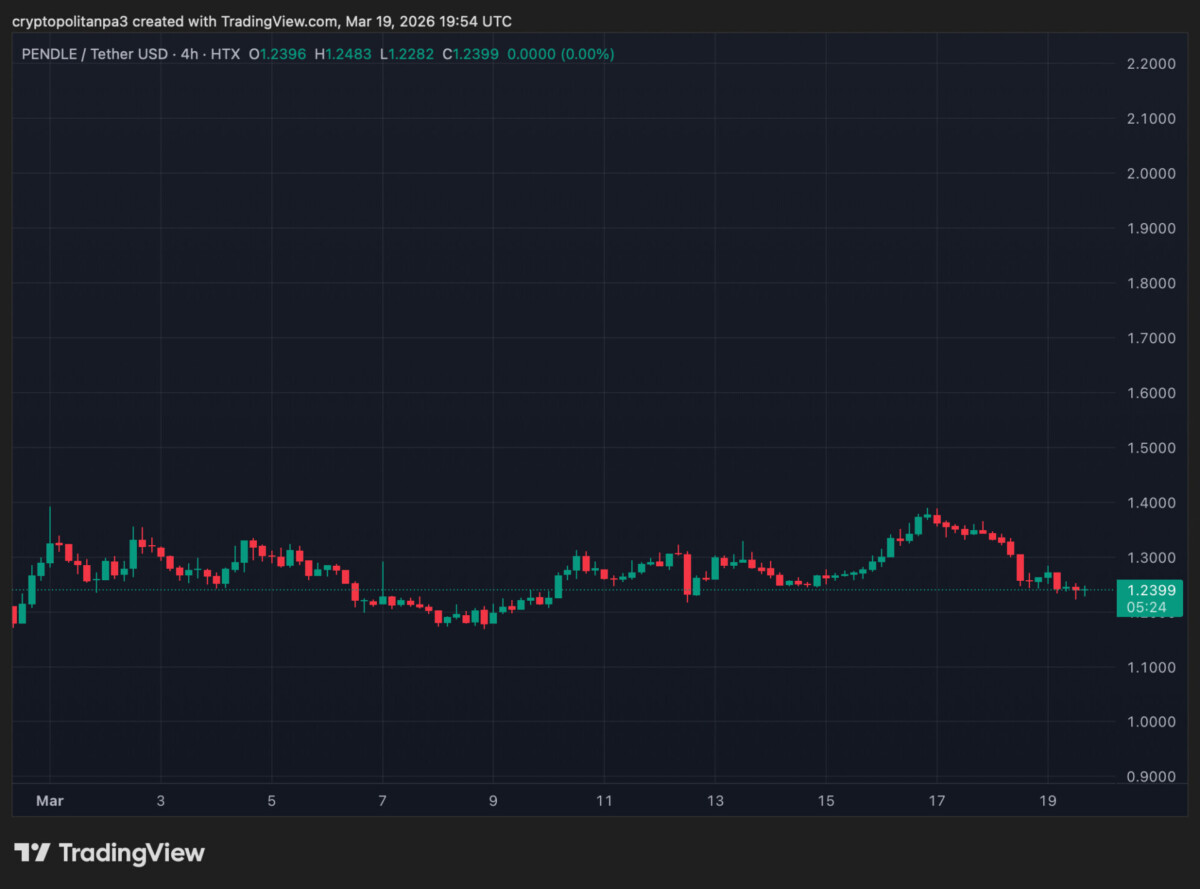1200x889 pixels.
Task: Click the HTX exchange label
Action: [x=224, y=54]
